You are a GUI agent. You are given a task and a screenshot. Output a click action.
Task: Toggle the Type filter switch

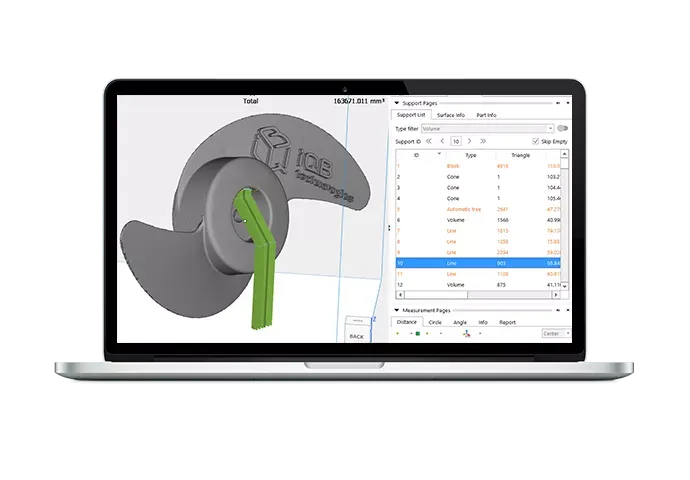[562, 128]
